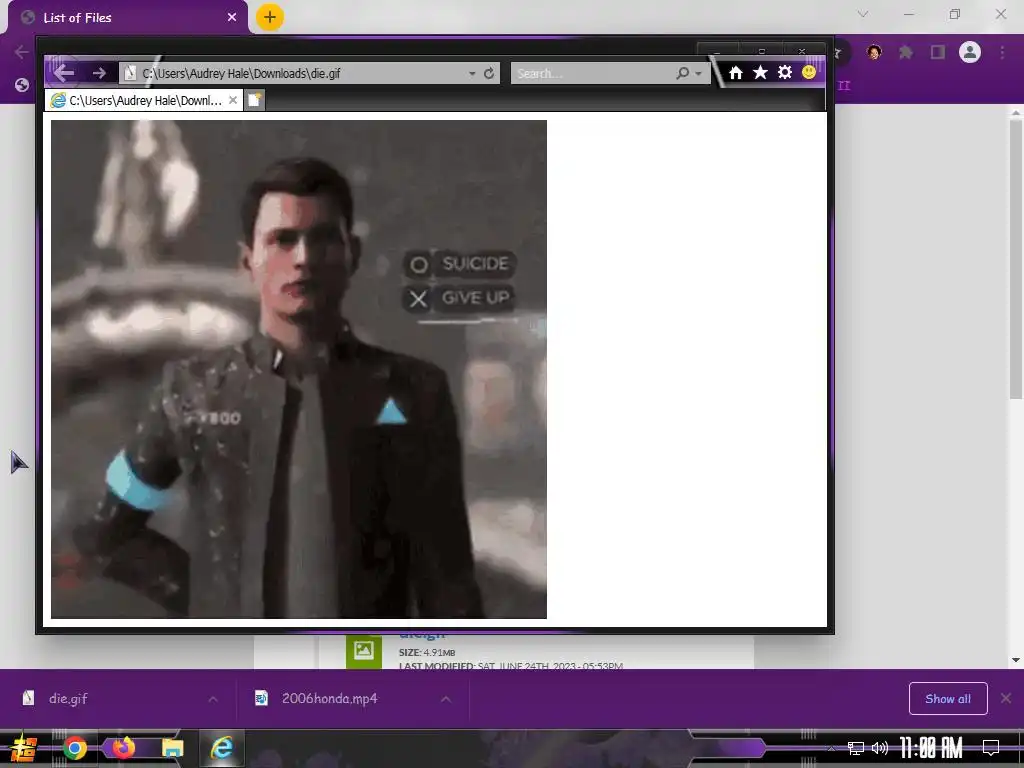Screen dimensions: 1024x768
Task: Open the volume tray icon
Action: [x=880, y=748]
